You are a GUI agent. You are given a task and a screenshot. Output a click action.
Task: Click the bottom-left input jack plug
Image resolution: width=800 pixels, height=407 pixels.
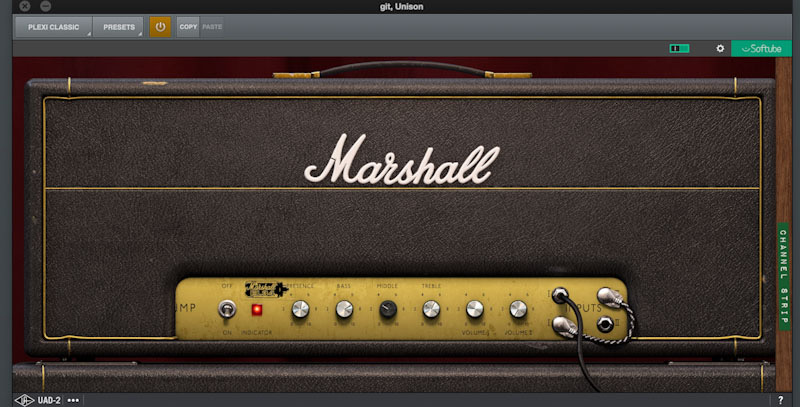[564, 325]
